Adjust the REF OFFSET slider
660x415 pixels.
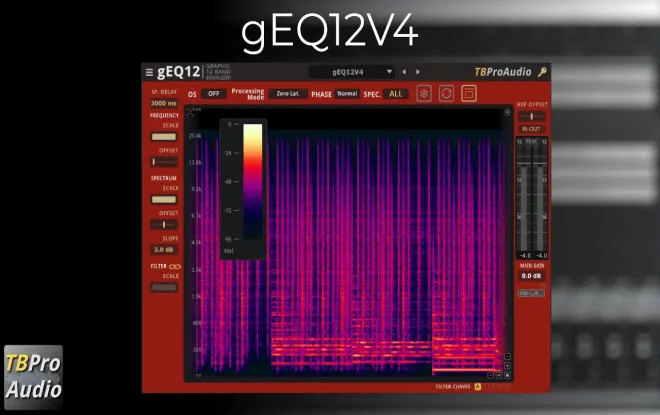pyautogui.click(x=532, y=116)
